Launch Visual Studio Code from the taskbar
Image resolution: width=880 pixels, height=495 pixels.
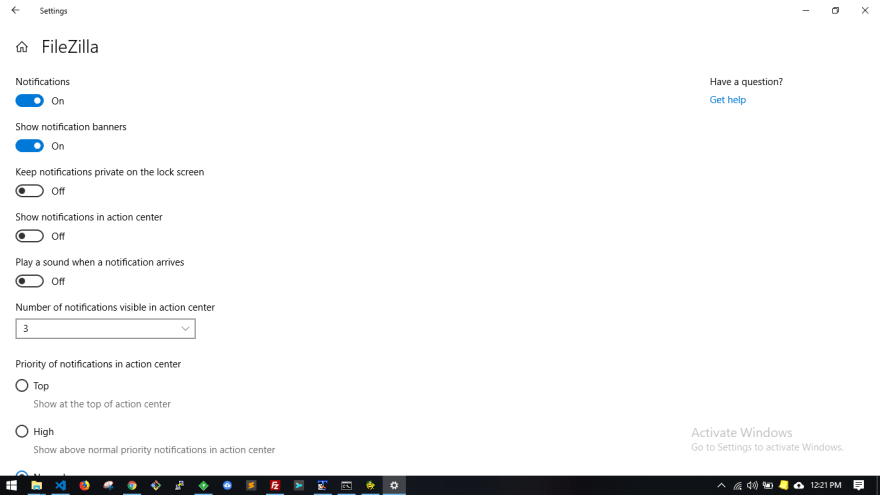tap(61, 485)
